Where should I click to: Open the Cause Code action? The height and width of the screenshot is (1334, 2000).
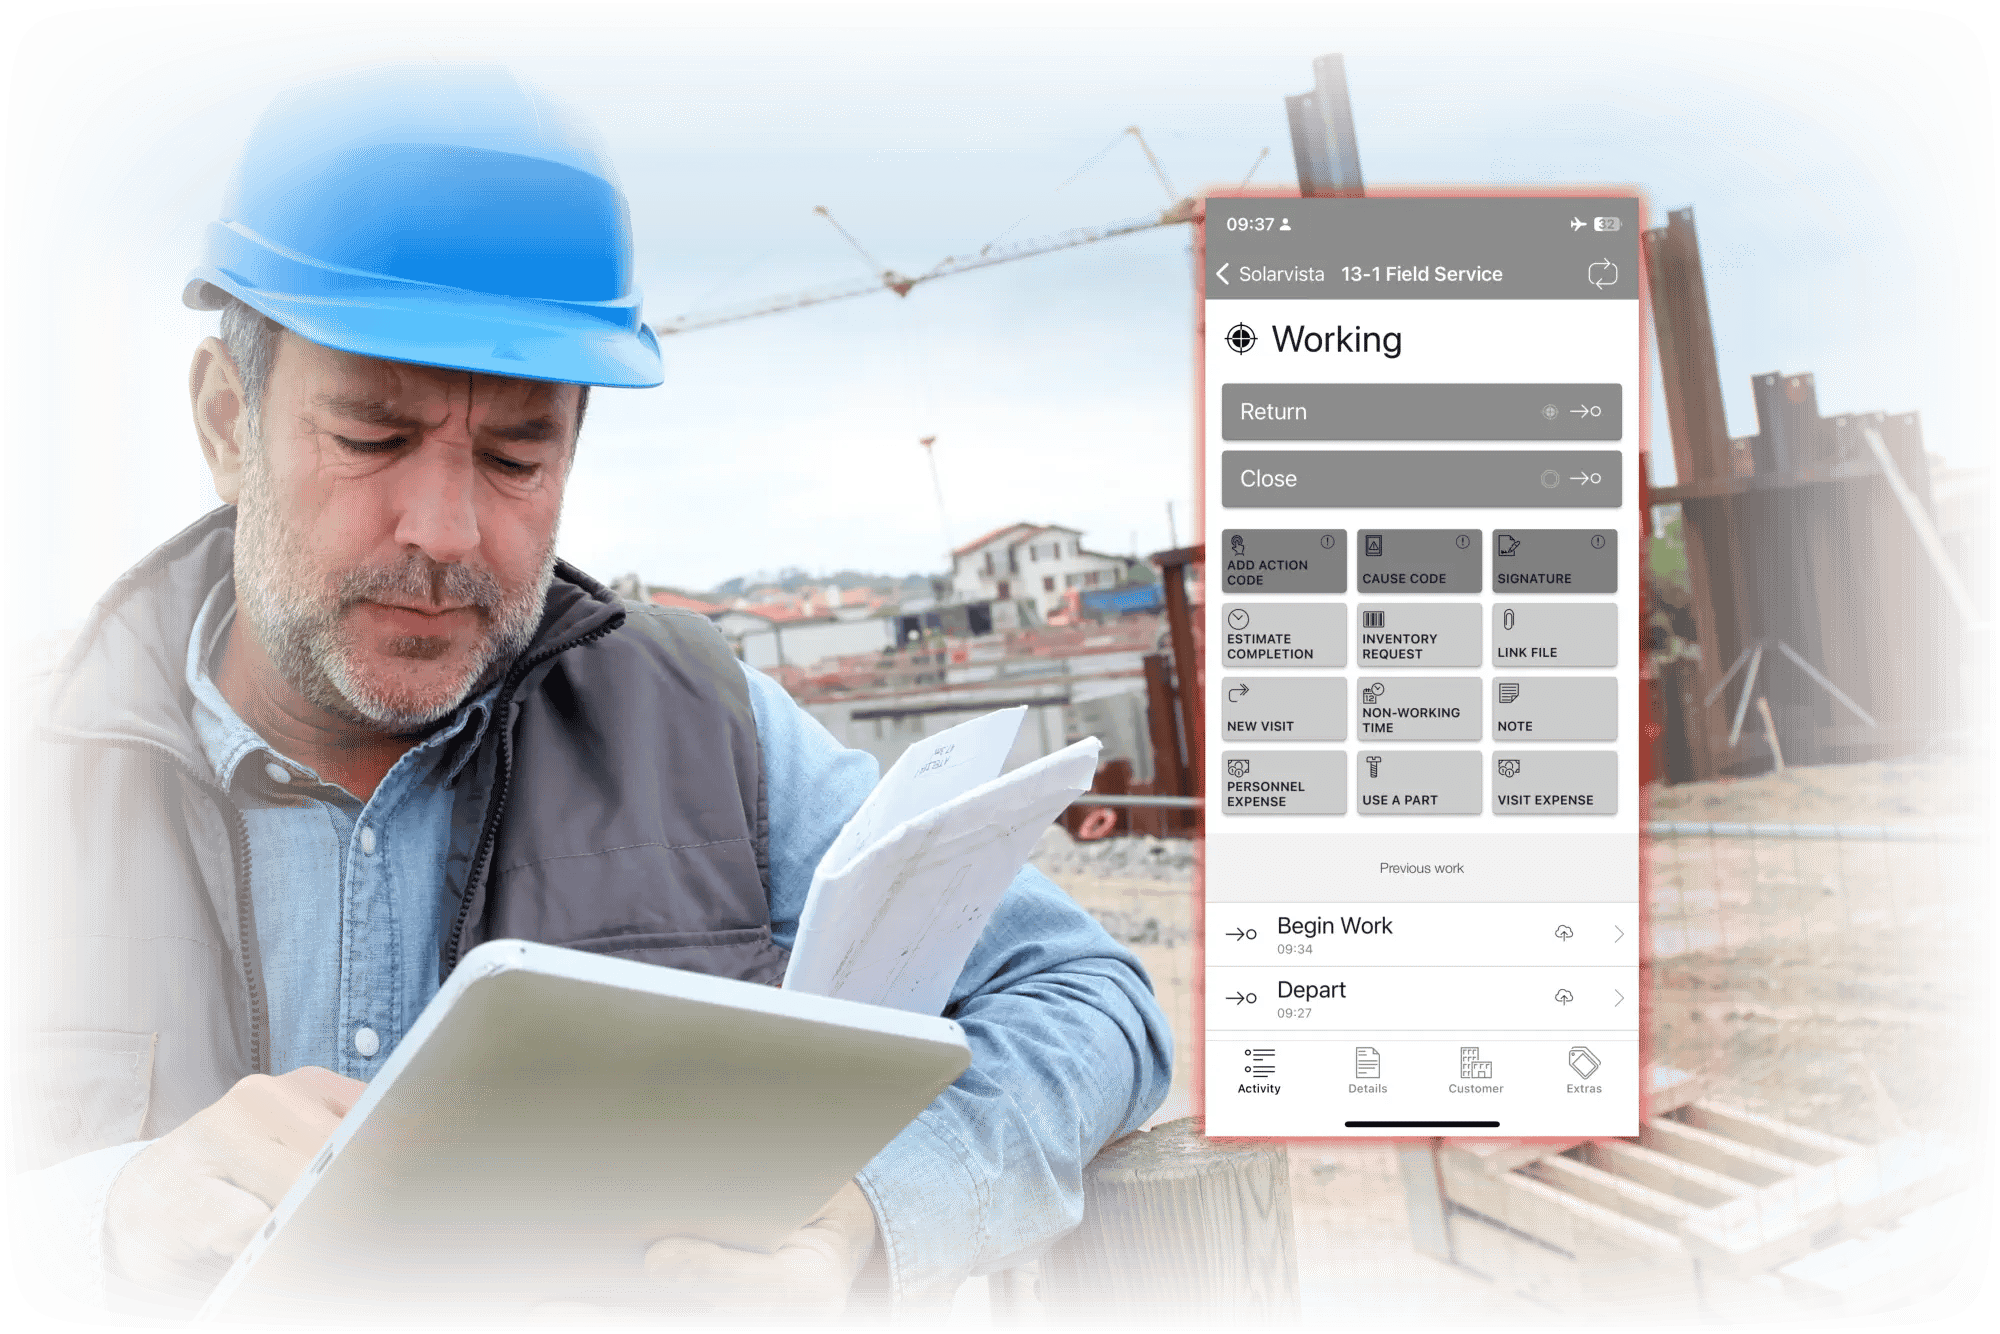pyautogui.click(x=1418, y=561)
